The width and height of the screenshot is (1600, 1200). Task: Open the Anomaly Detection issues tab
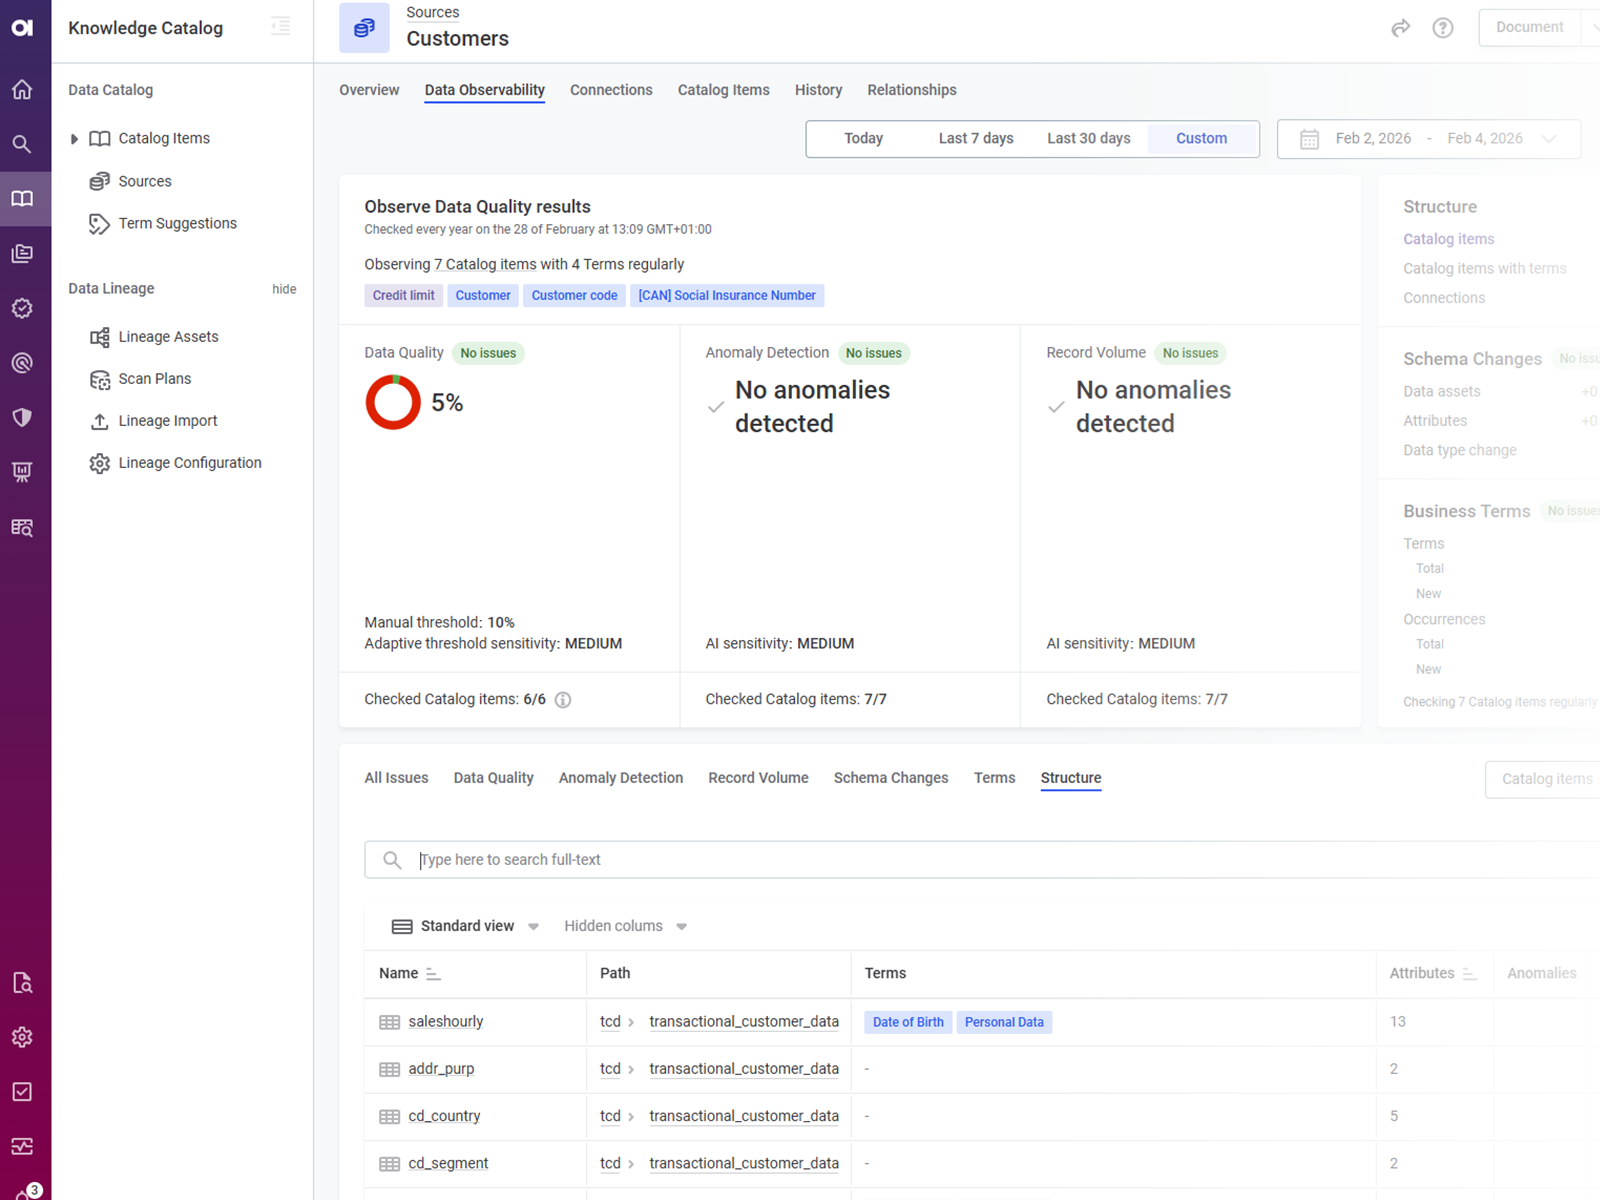coord(620,778)
